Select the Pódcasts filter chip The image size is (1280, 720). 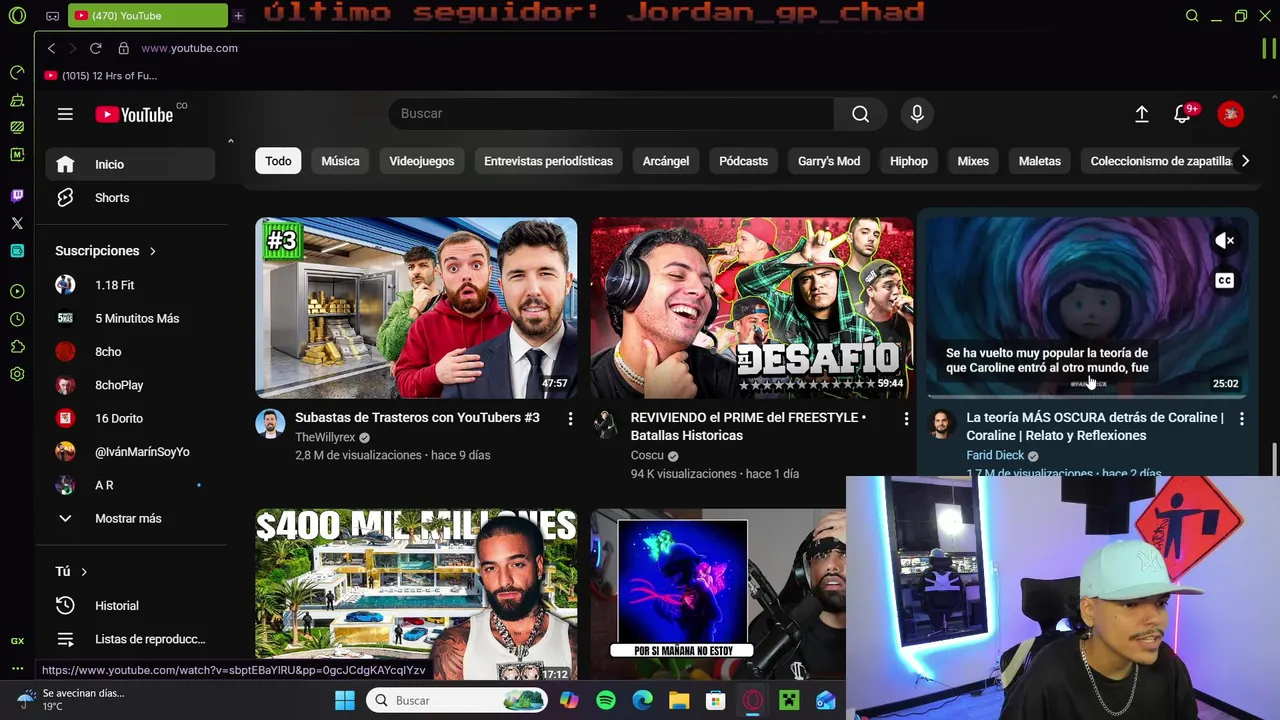tap(744, 161)
